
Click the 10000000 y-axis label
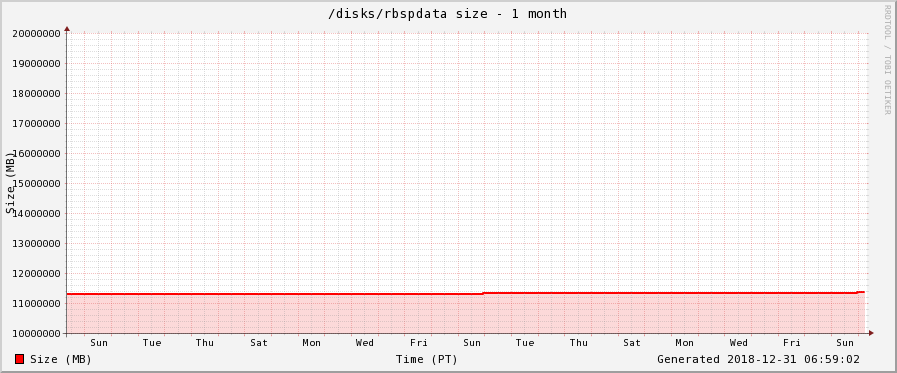click(37, 334)
